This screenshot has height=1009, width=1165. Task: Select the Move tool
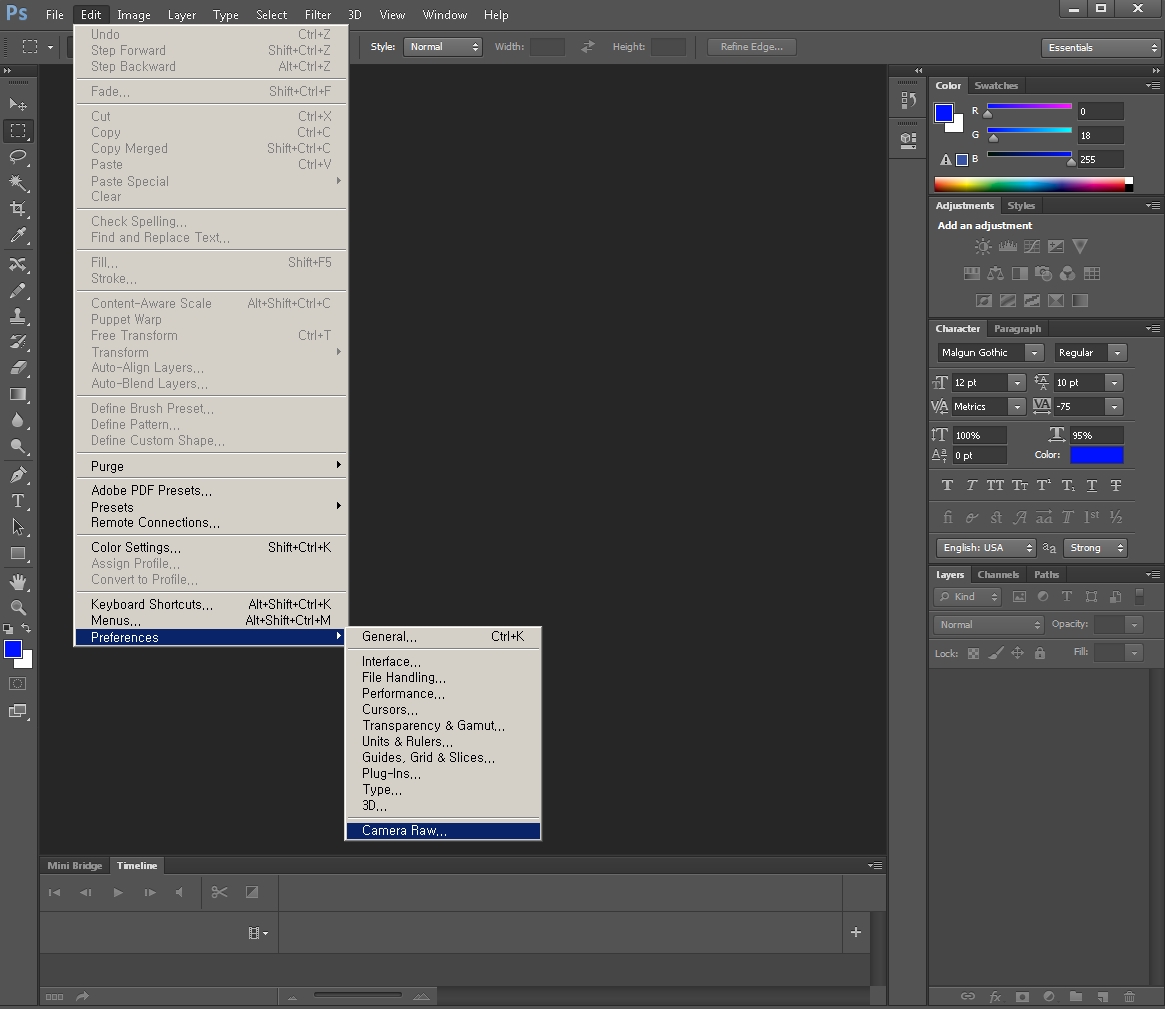pos(18,104)
